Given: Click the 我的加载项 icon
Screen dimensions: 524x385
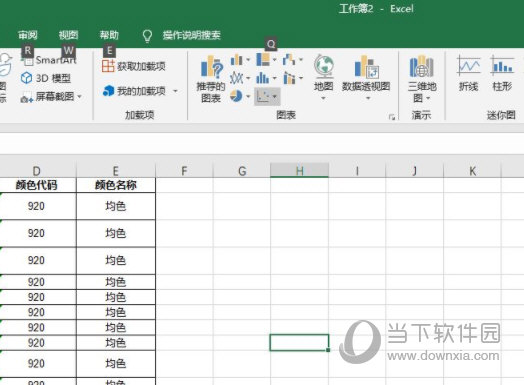Looking at the screenshot, I should pos(108,91).
